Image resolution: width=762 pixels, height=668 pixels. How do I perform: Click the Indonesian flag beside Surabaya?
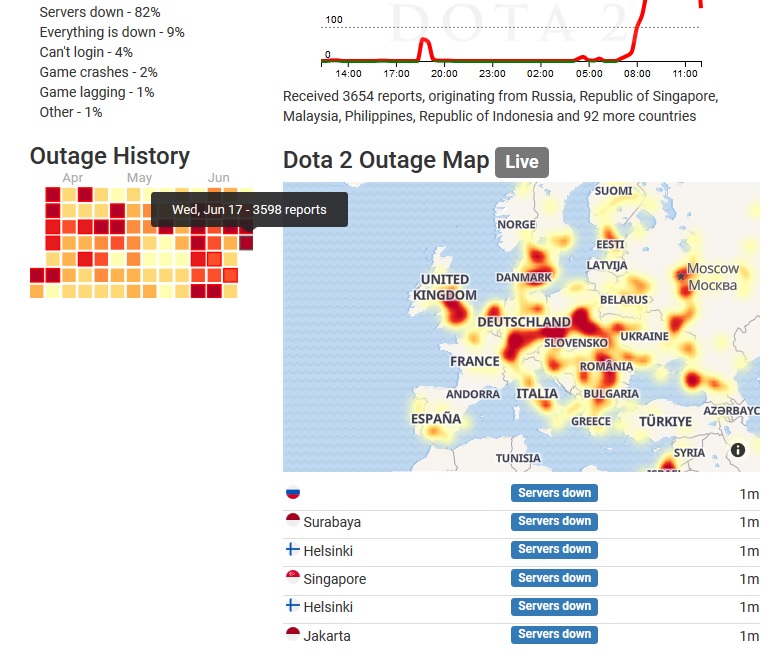pyautogui.click(x=293, y=521)
